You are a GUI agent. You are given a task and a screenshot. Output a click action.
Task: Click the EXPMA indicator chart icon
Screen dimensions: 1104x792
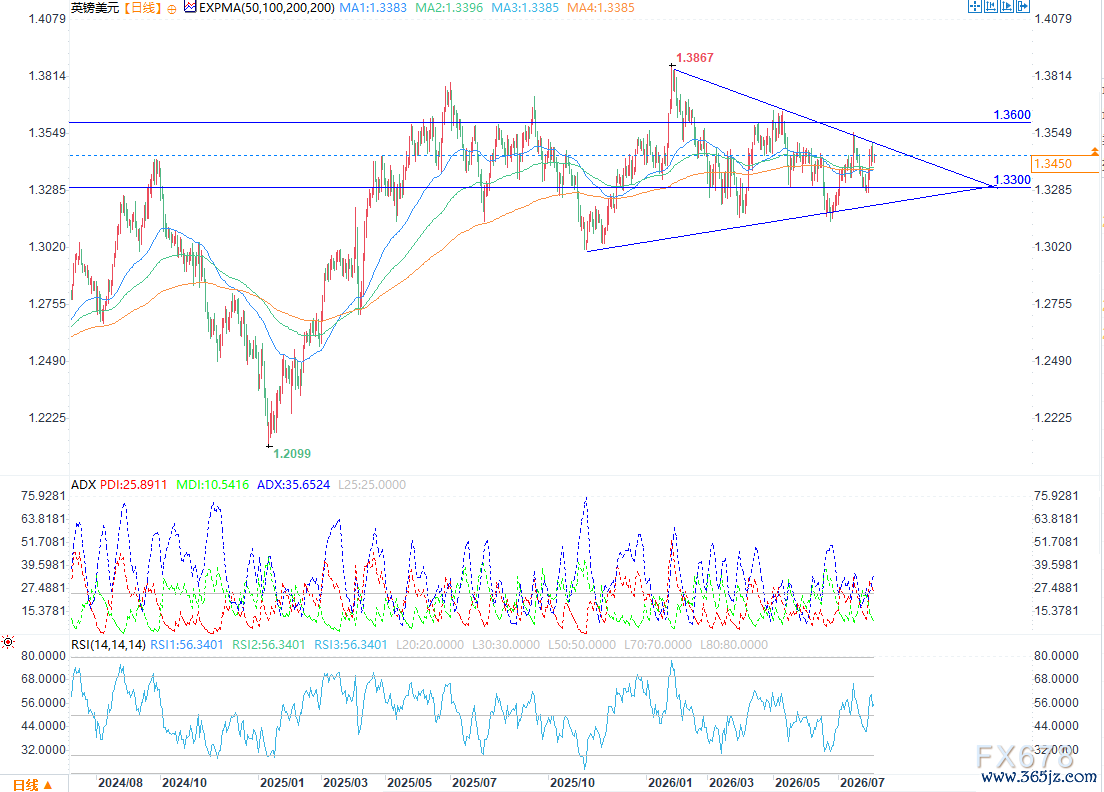click(x=189, y=7)
